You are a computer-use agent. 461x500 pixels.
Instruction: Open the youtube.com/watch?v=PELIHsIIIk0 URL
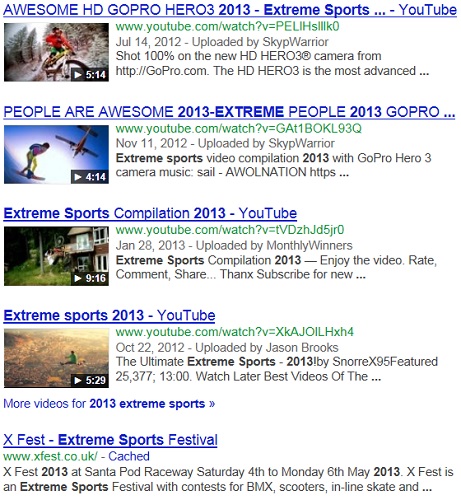pyautogui.click(x=228, y=26)
